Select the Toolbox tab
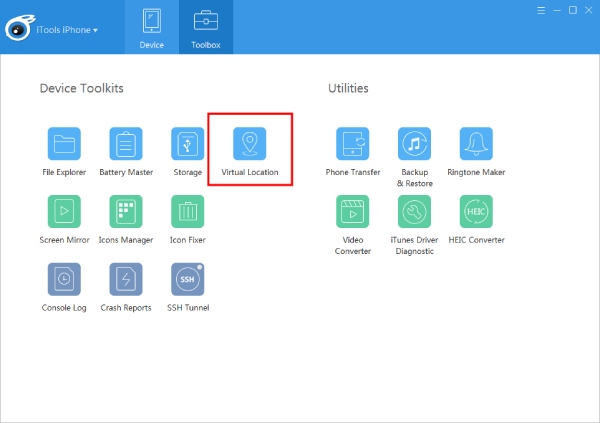This screenshot has width=600, height=423. (x=206, y=27)
